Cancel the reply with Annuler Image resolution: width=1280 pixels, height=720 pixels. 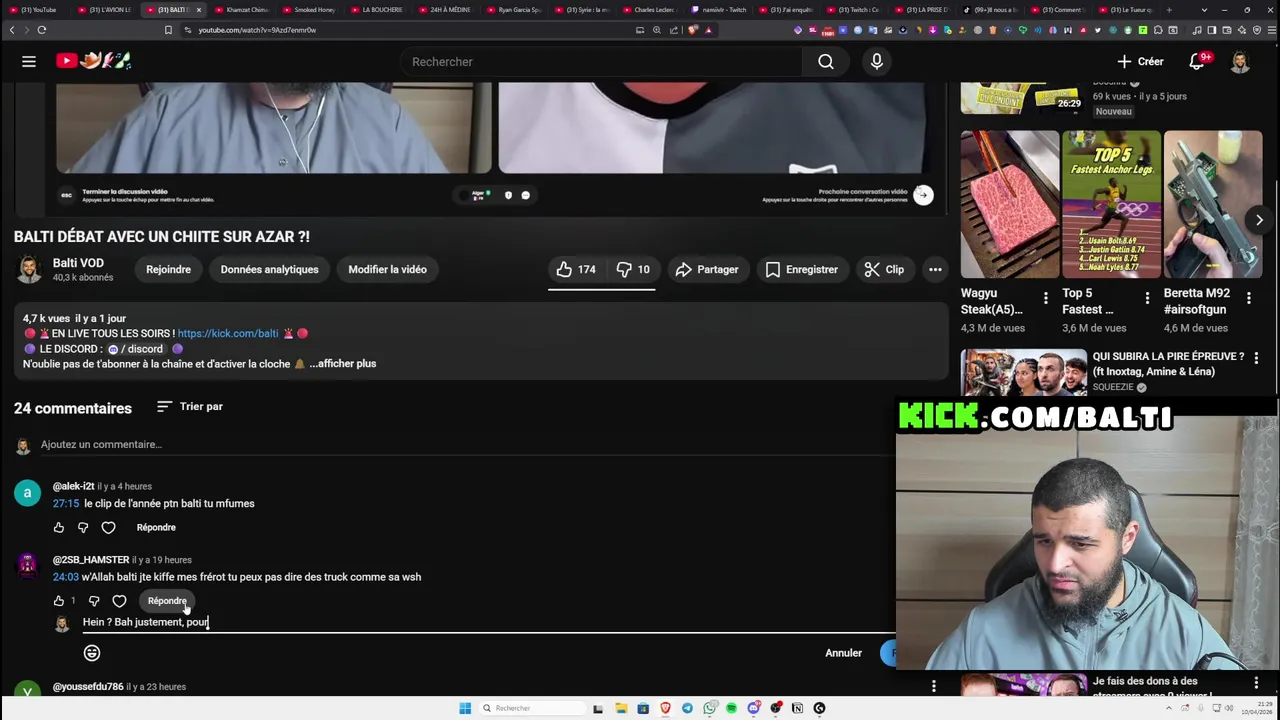[843, 653]
